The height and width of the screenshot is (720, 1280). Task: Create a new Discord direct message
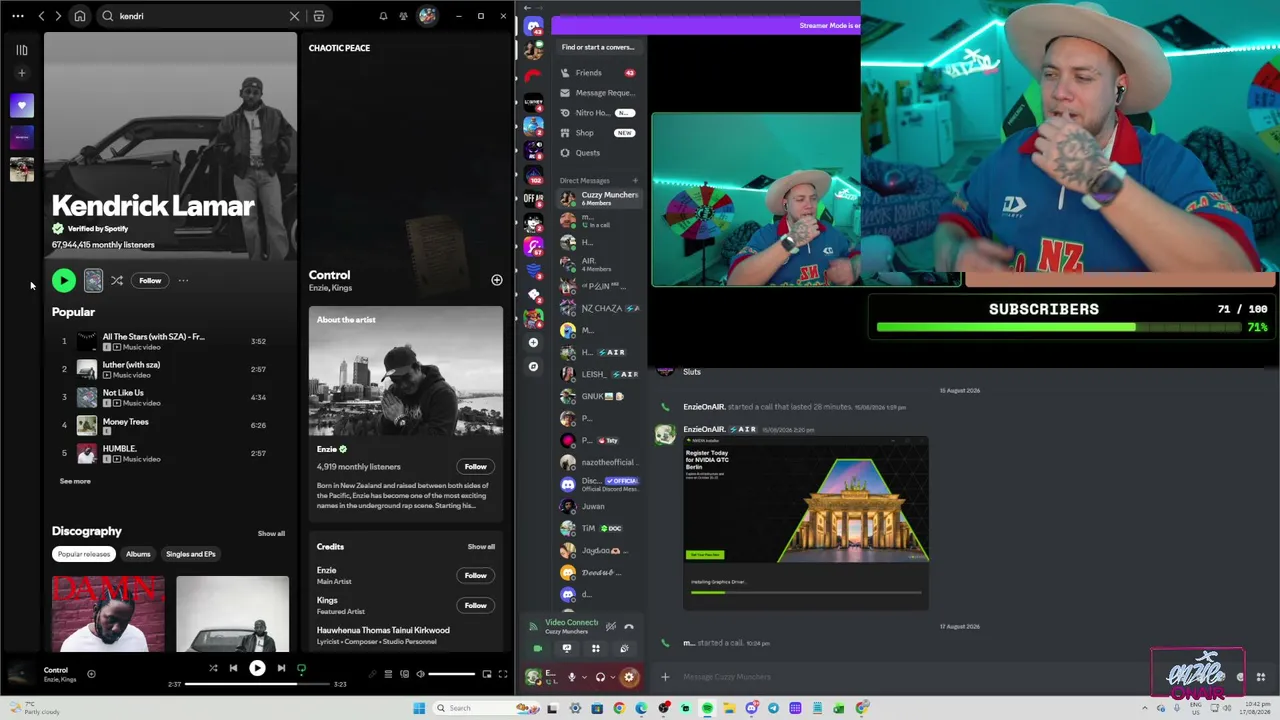click(x=635, y=181)
